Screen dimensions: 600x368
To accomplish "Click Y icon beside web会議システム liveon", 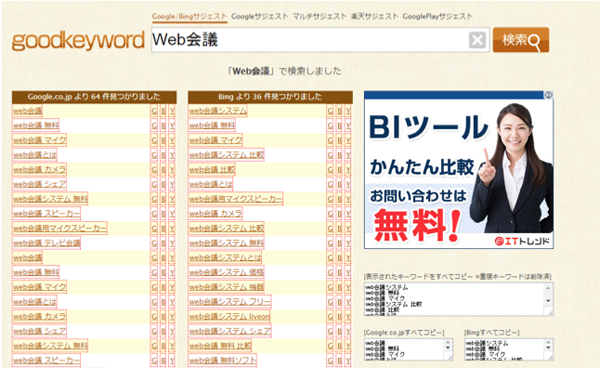I will point(348,316).
